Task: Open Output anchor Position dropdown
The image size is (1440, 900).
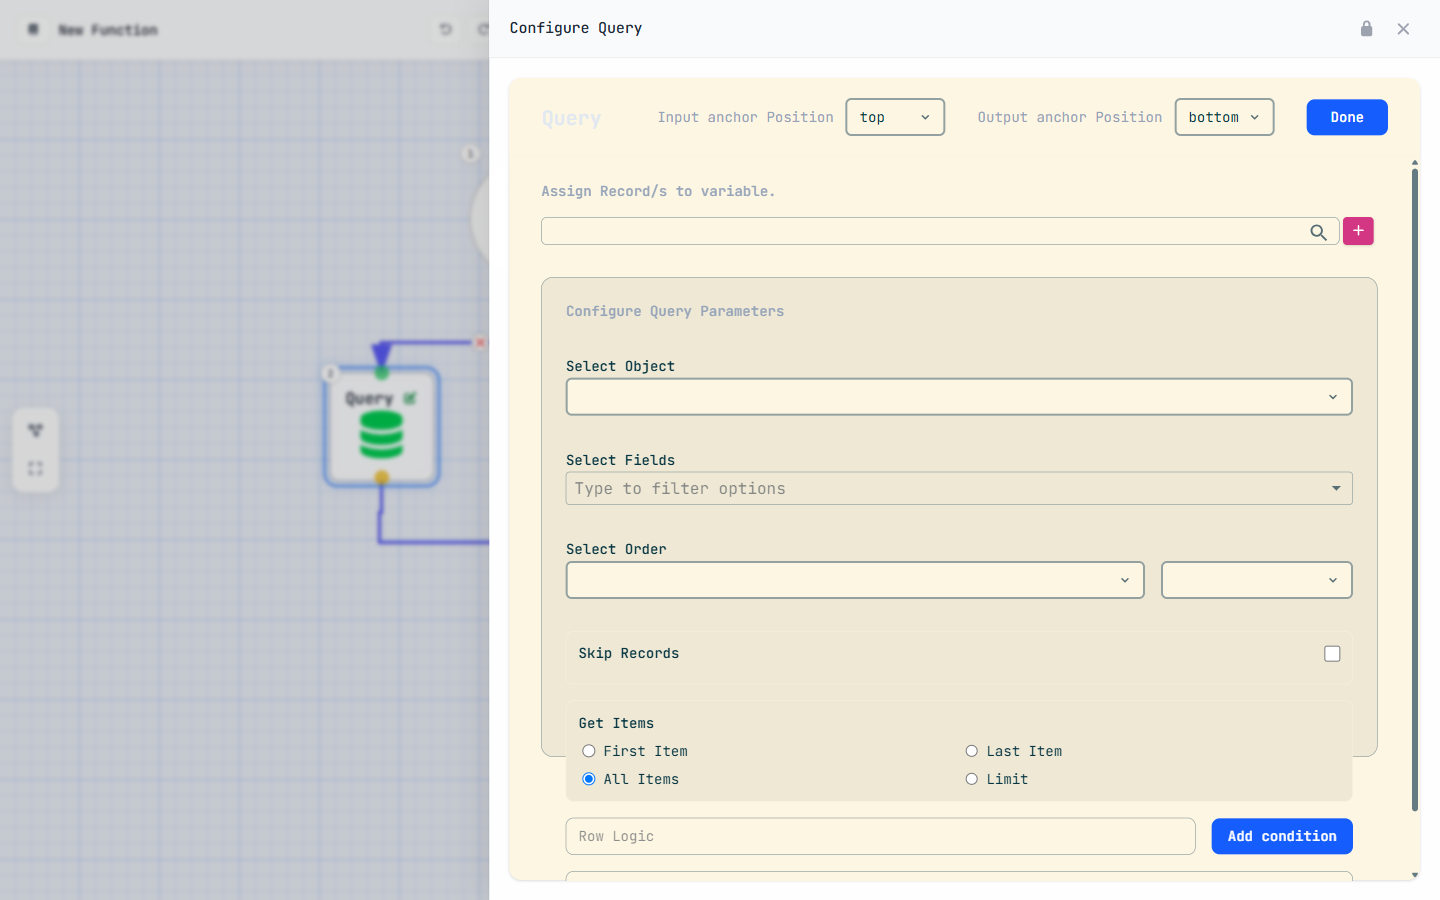Action: (x=1224, y=117)
